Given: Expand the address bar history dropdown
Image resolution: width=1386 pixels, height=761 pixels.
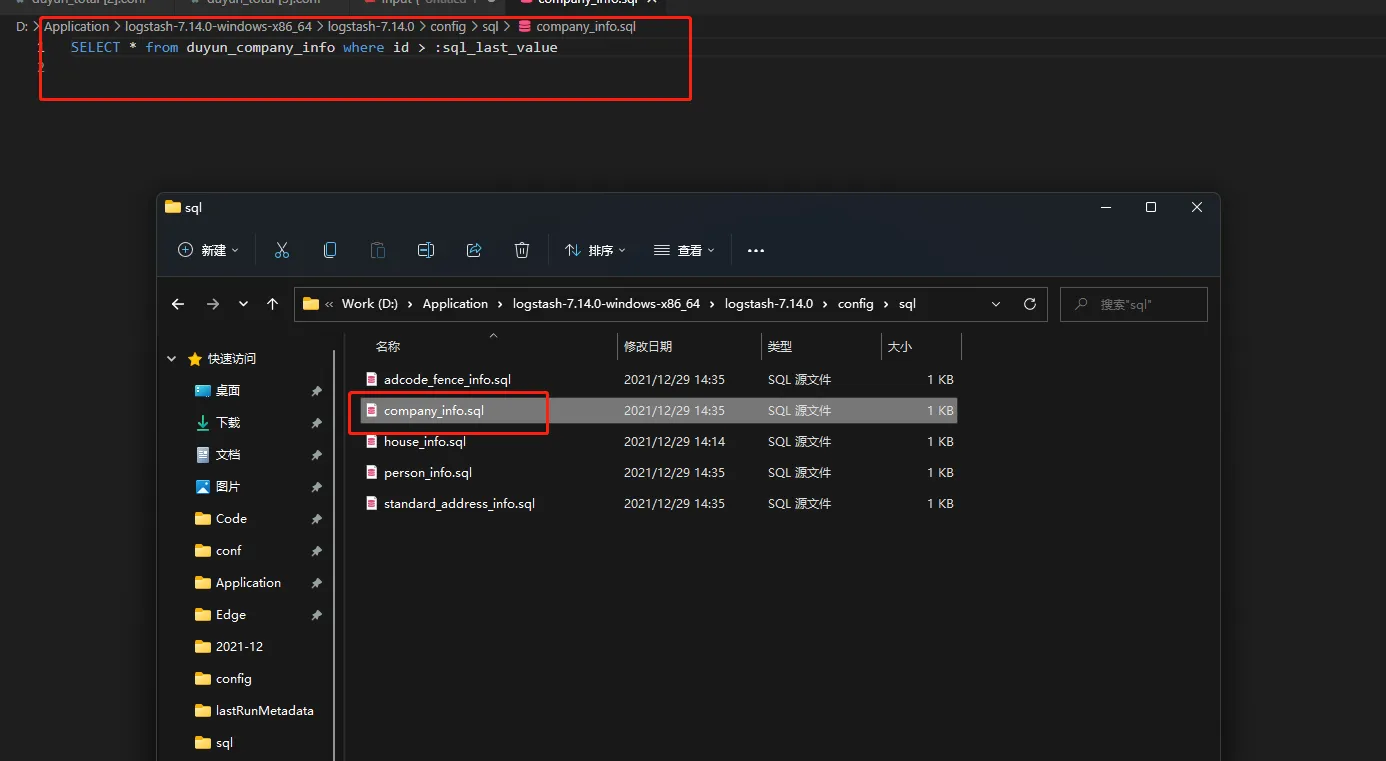Looking at the screenshot, I should pyautogui.click(x=996, y=304).
